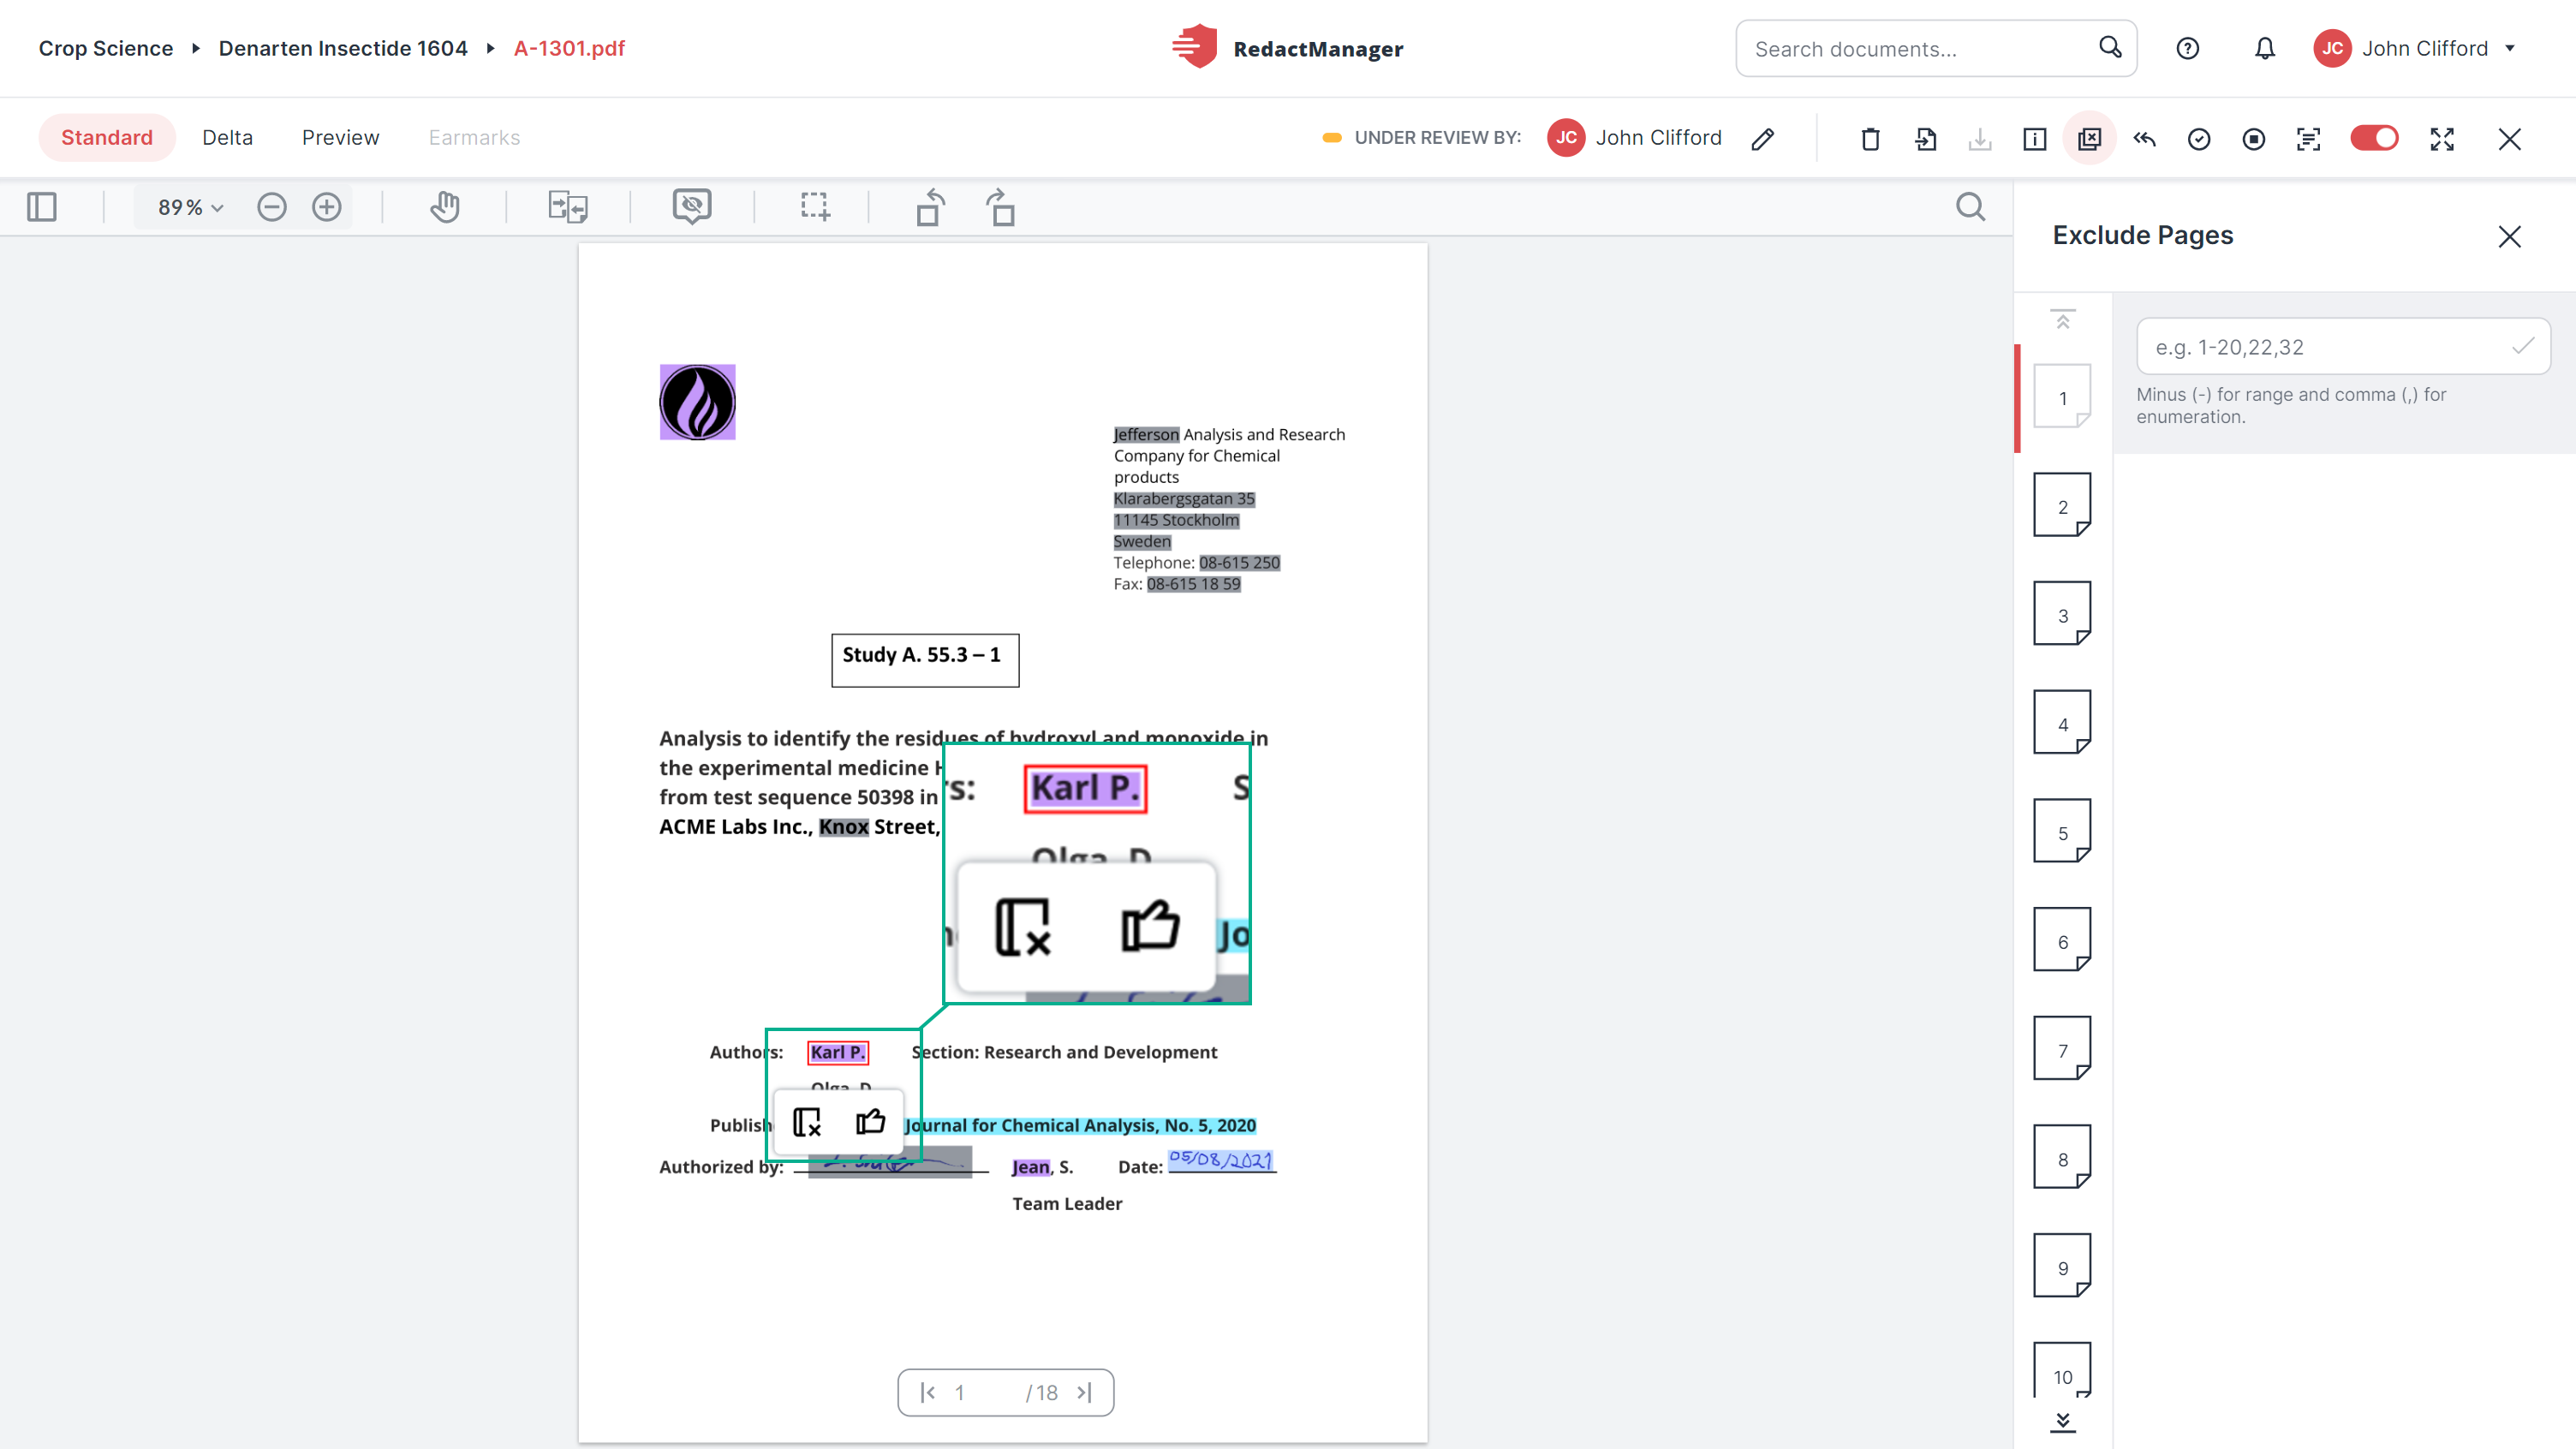The image size is (2576, 1449).
Task: Click the OCR scan text icon
Action: tap(2309, 138)
